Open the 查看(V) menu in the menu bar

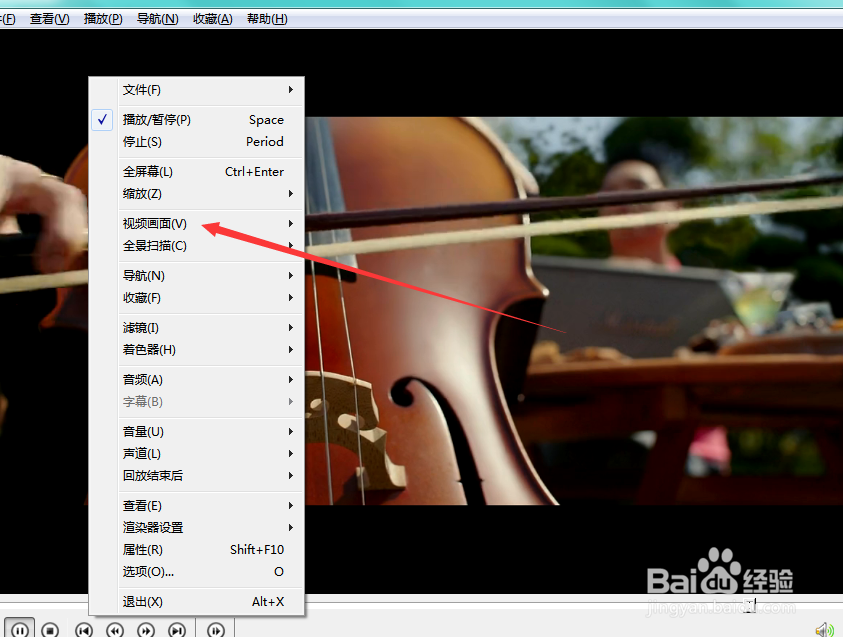pyautogui.click(x=49, y=19)
